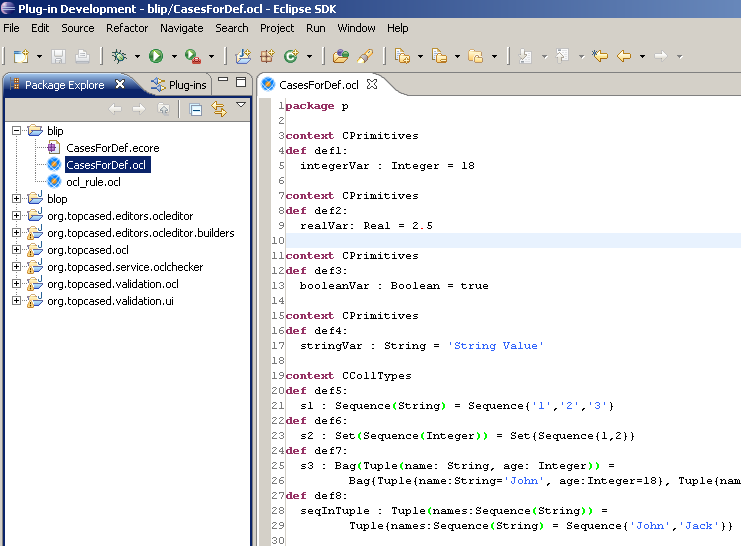Click 'package' keyword on line 1
This screenshot has height=546, width=741.
tap(310, 106)
